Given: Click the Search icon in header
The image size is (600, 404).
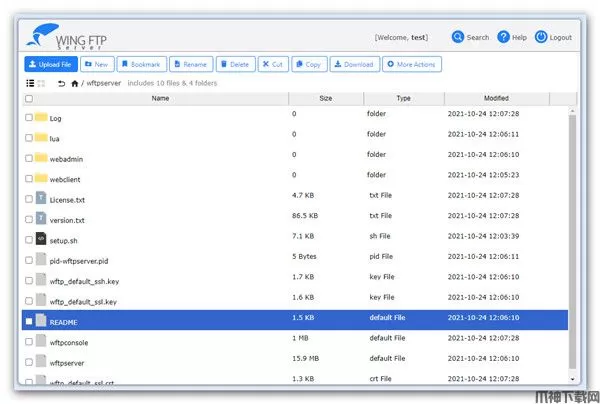Looking at the screenshot, I should [x=458, y=37].
